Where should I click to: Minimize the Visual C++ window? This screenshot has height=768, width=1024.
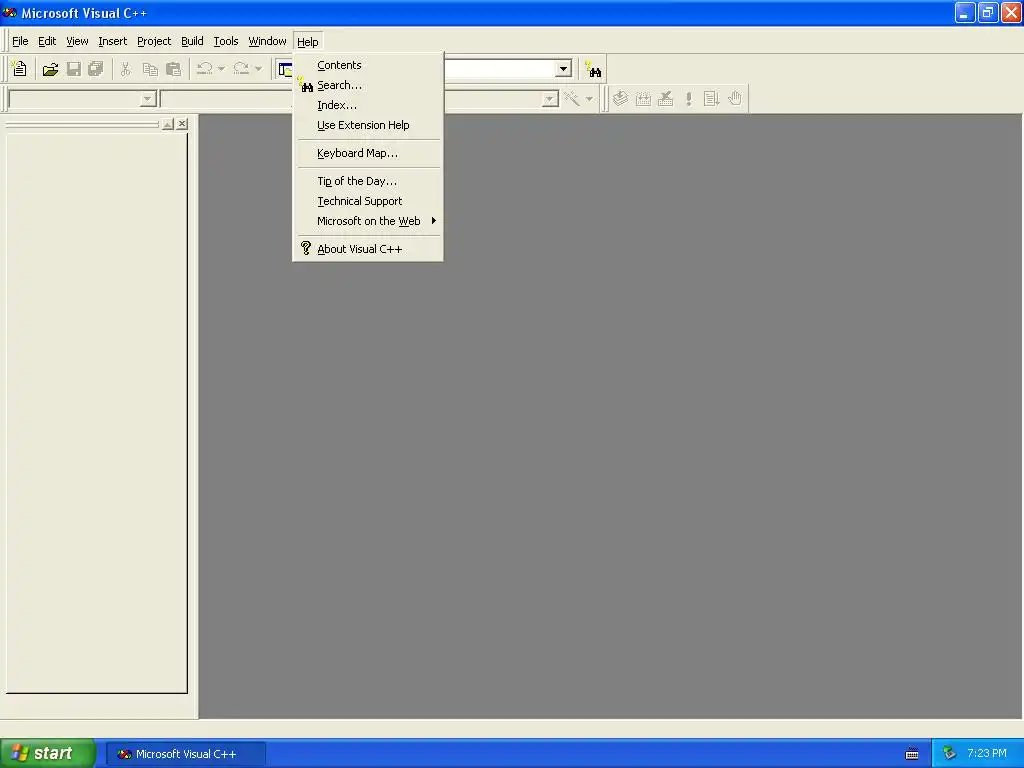[965, 12]
